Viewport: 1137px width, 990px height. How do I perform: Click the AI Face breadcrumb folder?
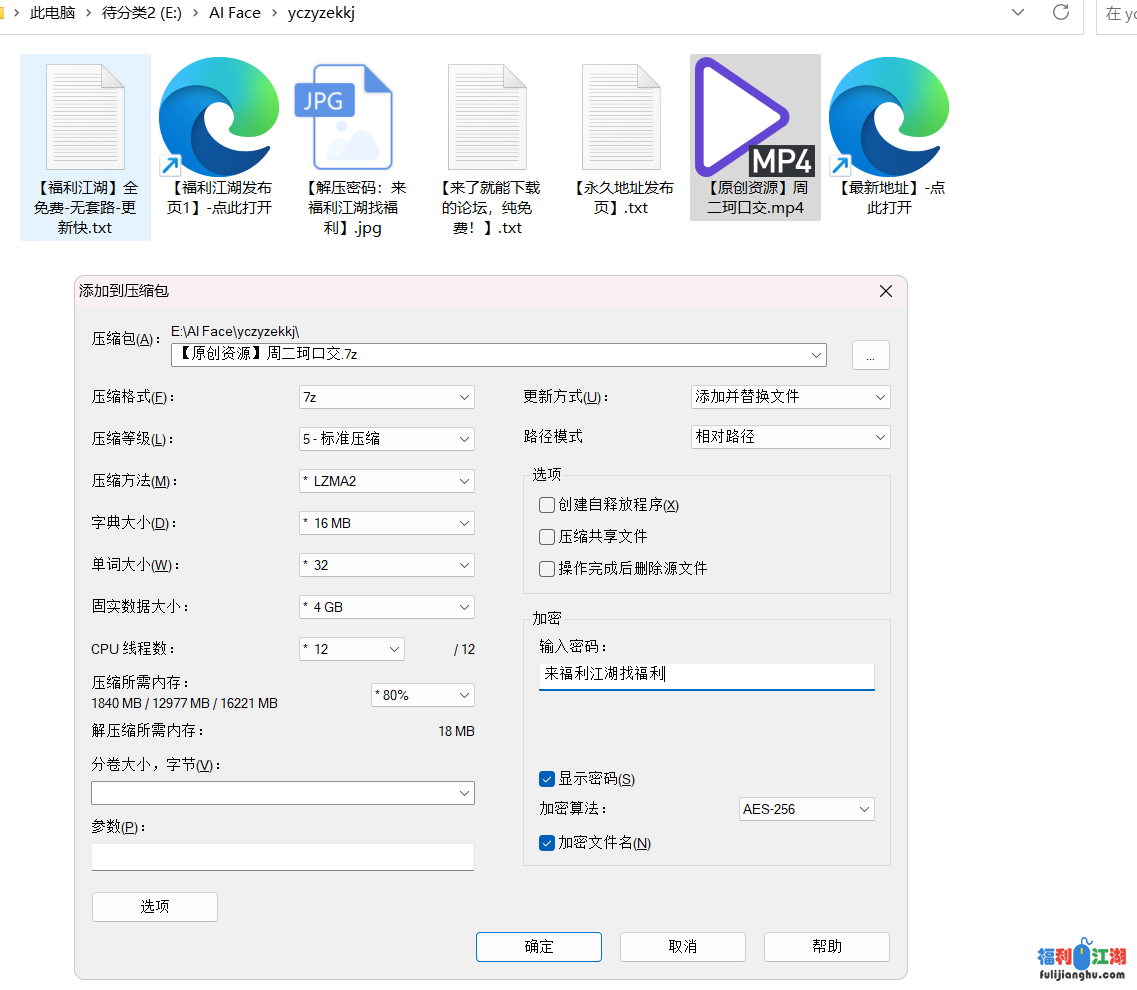tap(234, 13)
